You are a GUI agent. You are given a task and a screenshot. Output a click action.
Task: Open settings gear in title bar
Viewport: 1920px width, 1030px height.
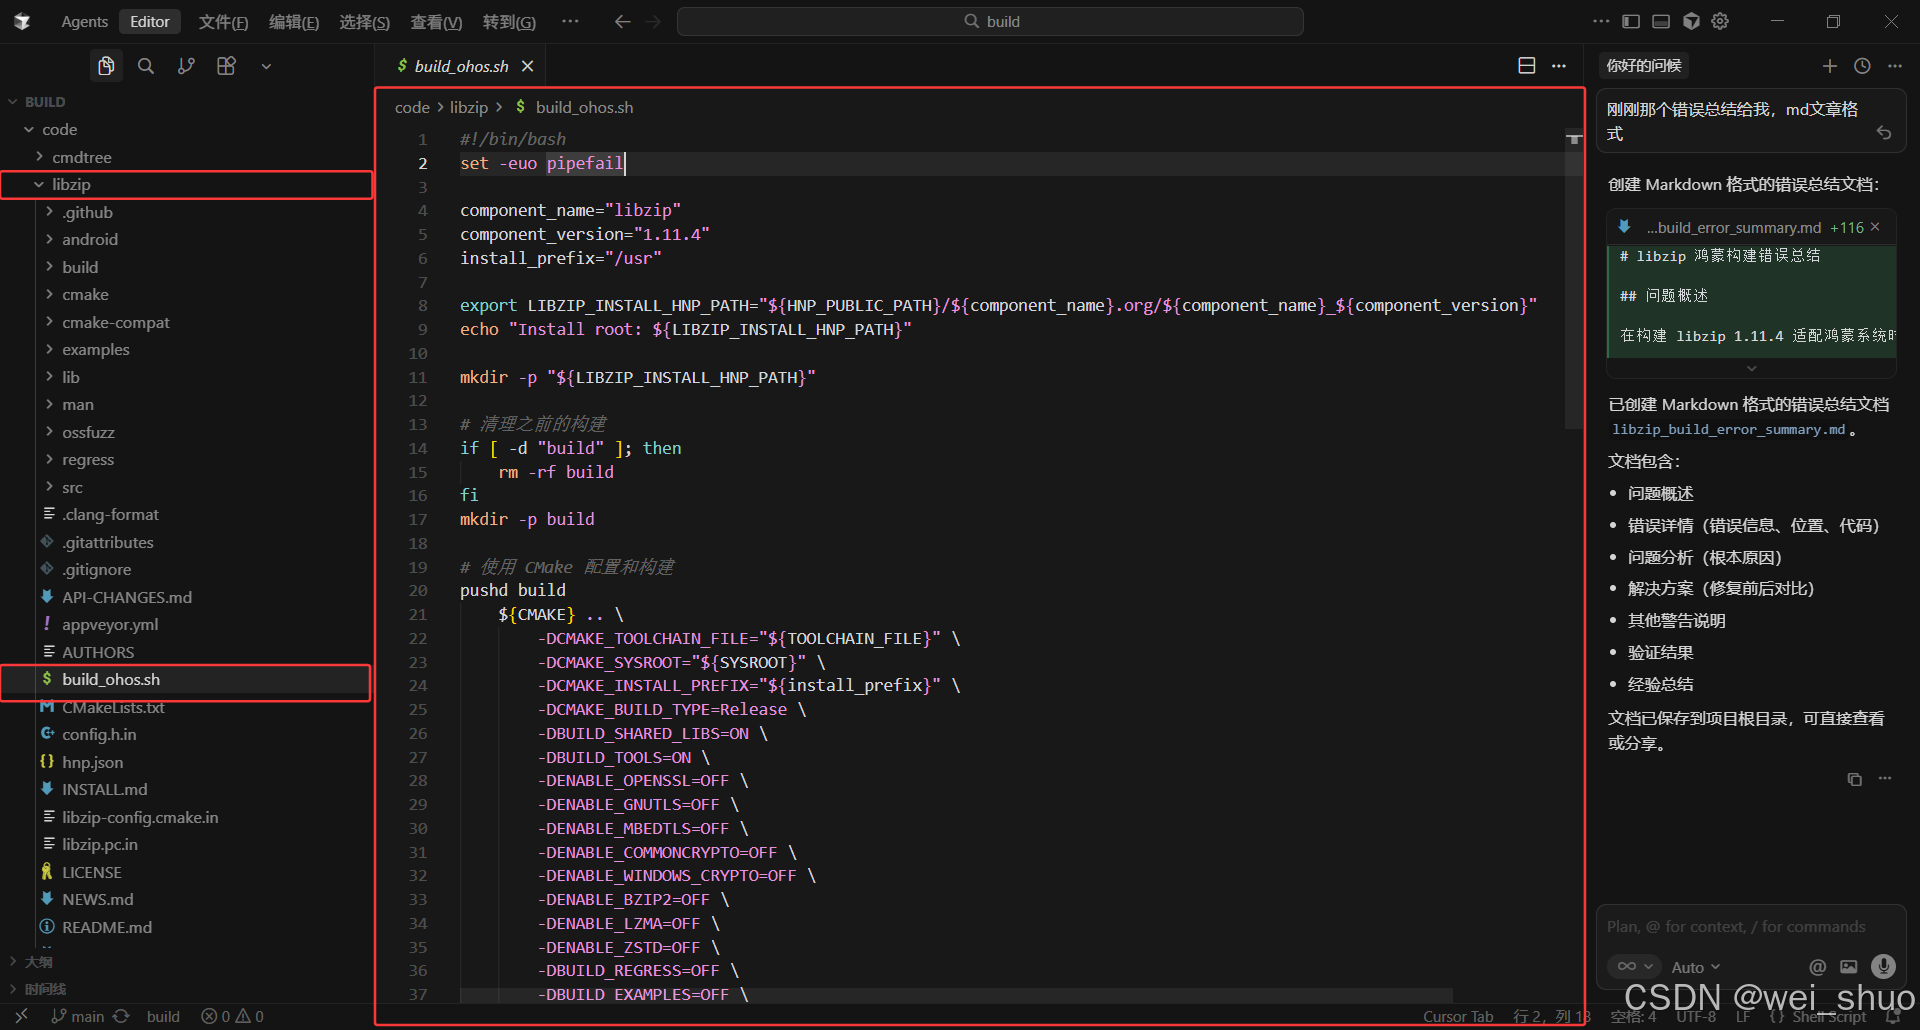(x=1720, y=21)
